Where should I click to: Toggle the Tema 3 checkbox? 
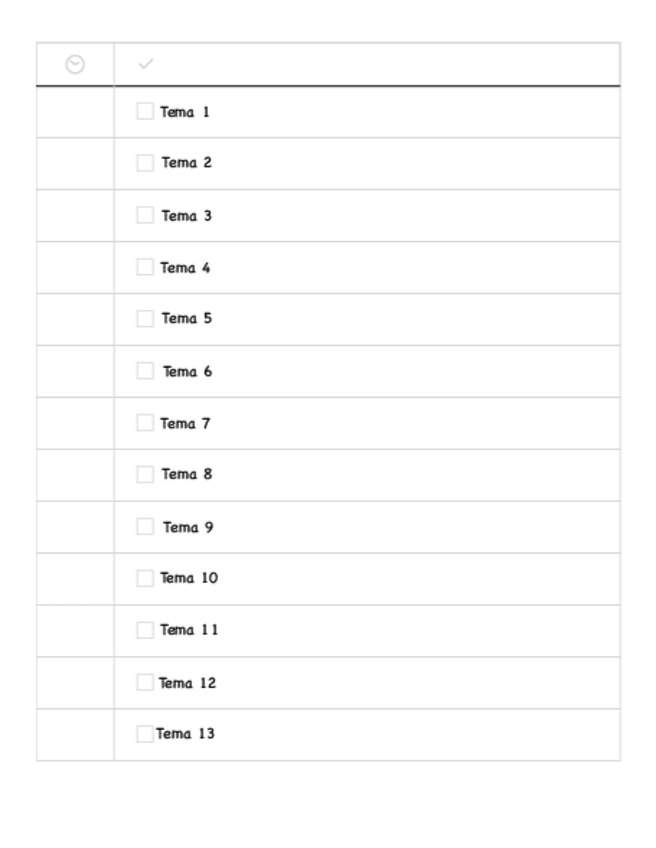tap(145, 215)
